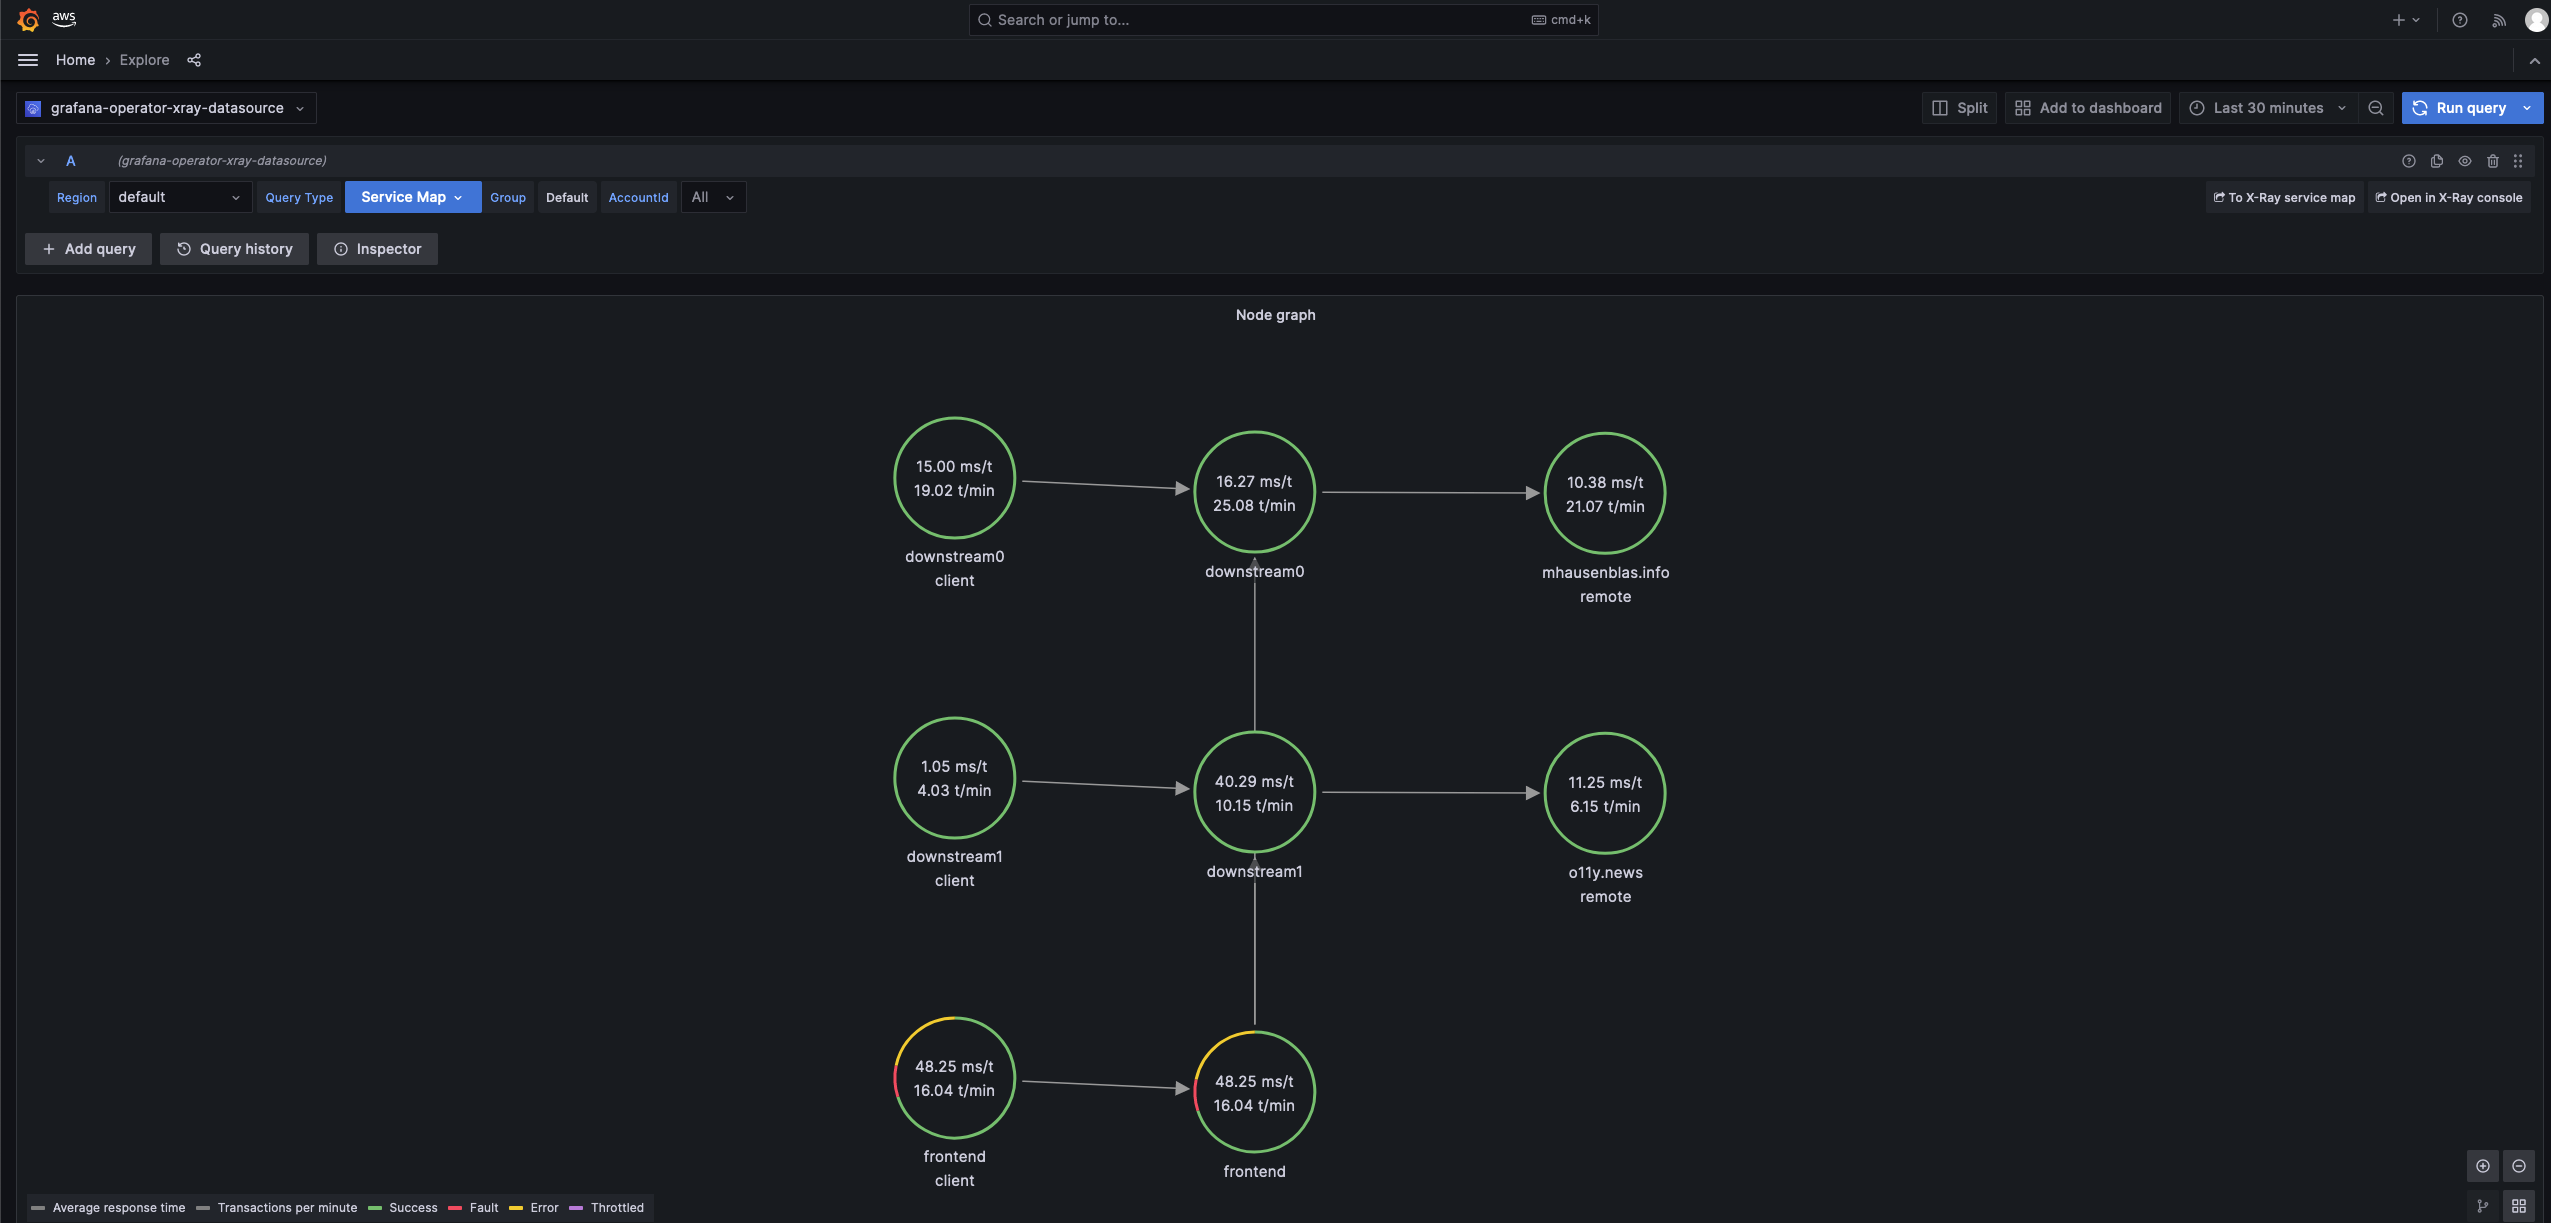2551x1223 pixels.
Task: Open To X-Ray service map link
Action: tap(2284, 197)
